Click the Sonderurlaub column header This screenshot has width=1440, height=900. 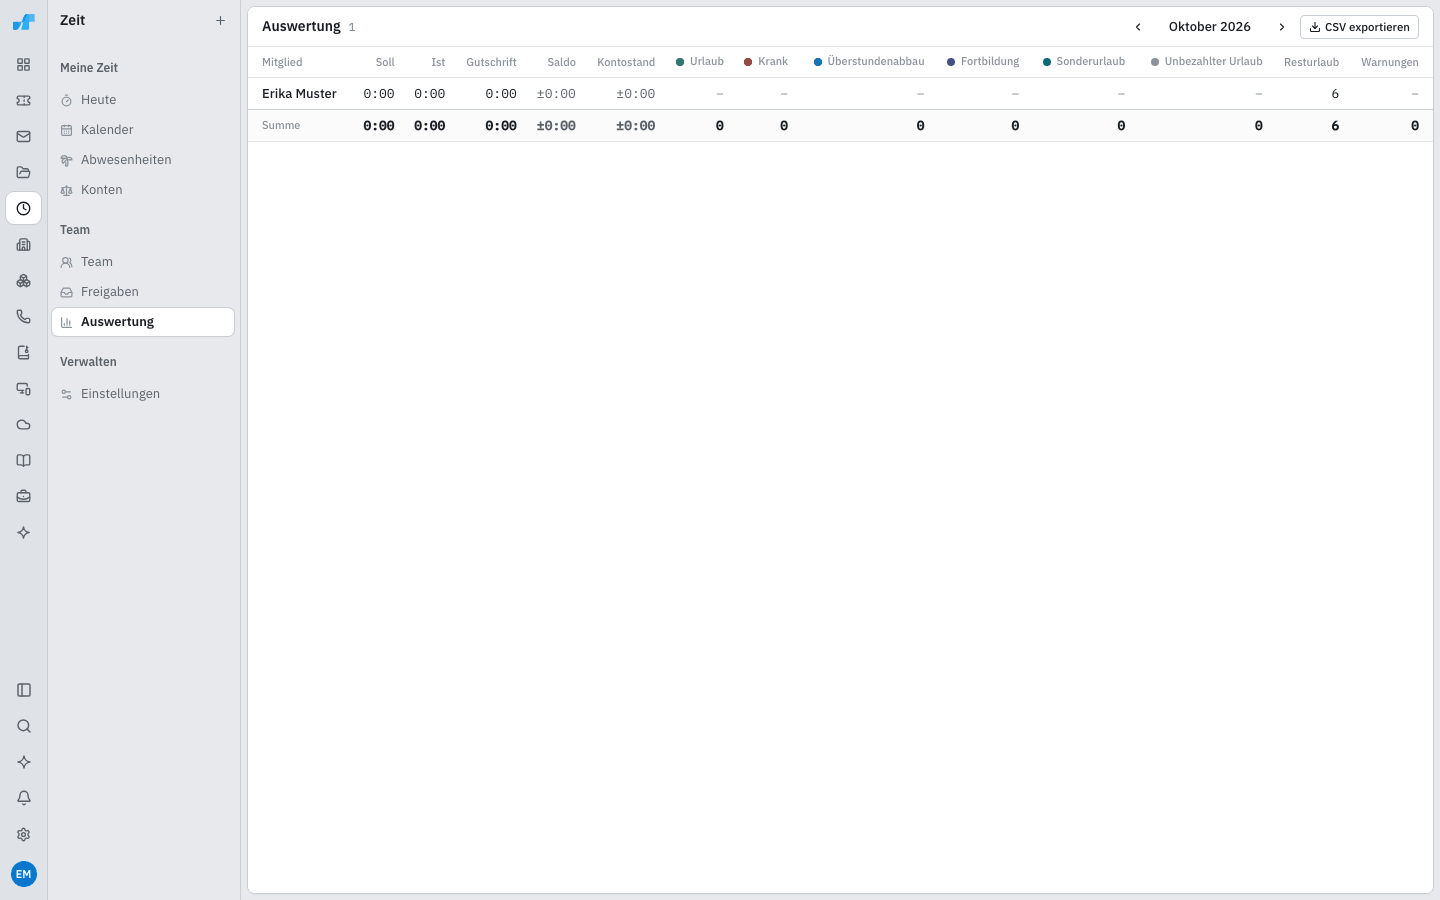[1084, 62]
